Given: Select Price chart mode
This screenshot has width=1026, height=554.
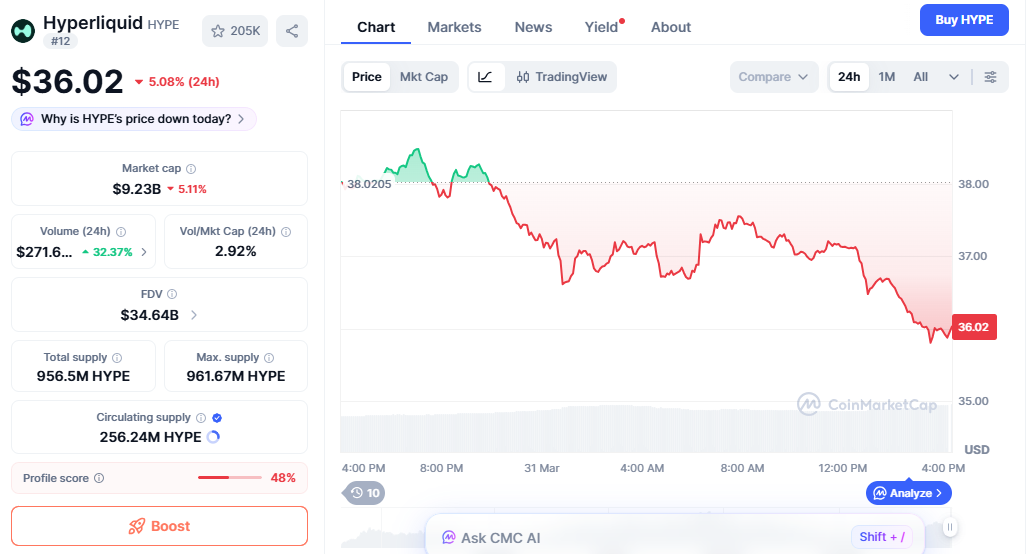Looking at the screenshot, I should (366, 77).
